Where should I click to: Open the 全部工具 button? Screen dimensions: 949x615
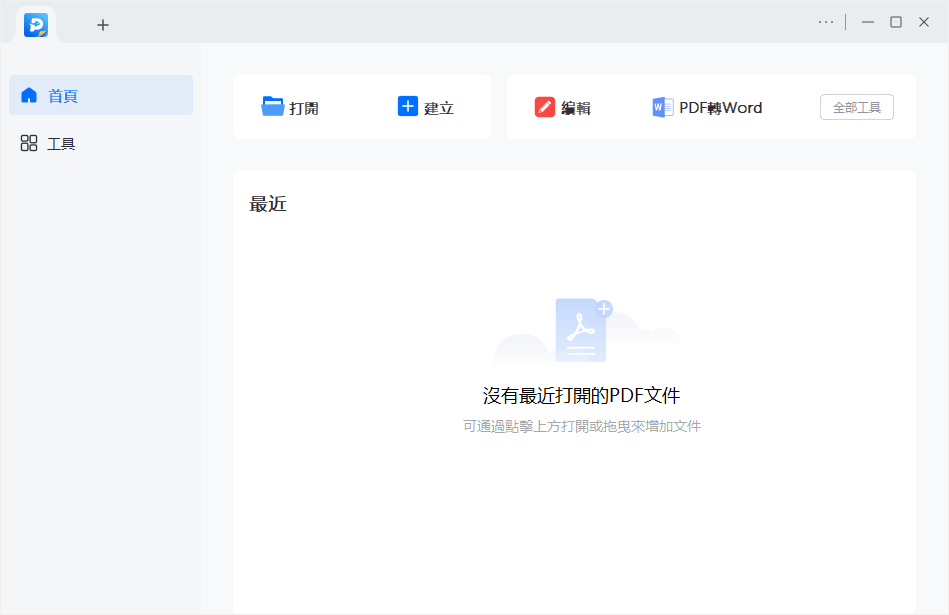coord(856,107)
